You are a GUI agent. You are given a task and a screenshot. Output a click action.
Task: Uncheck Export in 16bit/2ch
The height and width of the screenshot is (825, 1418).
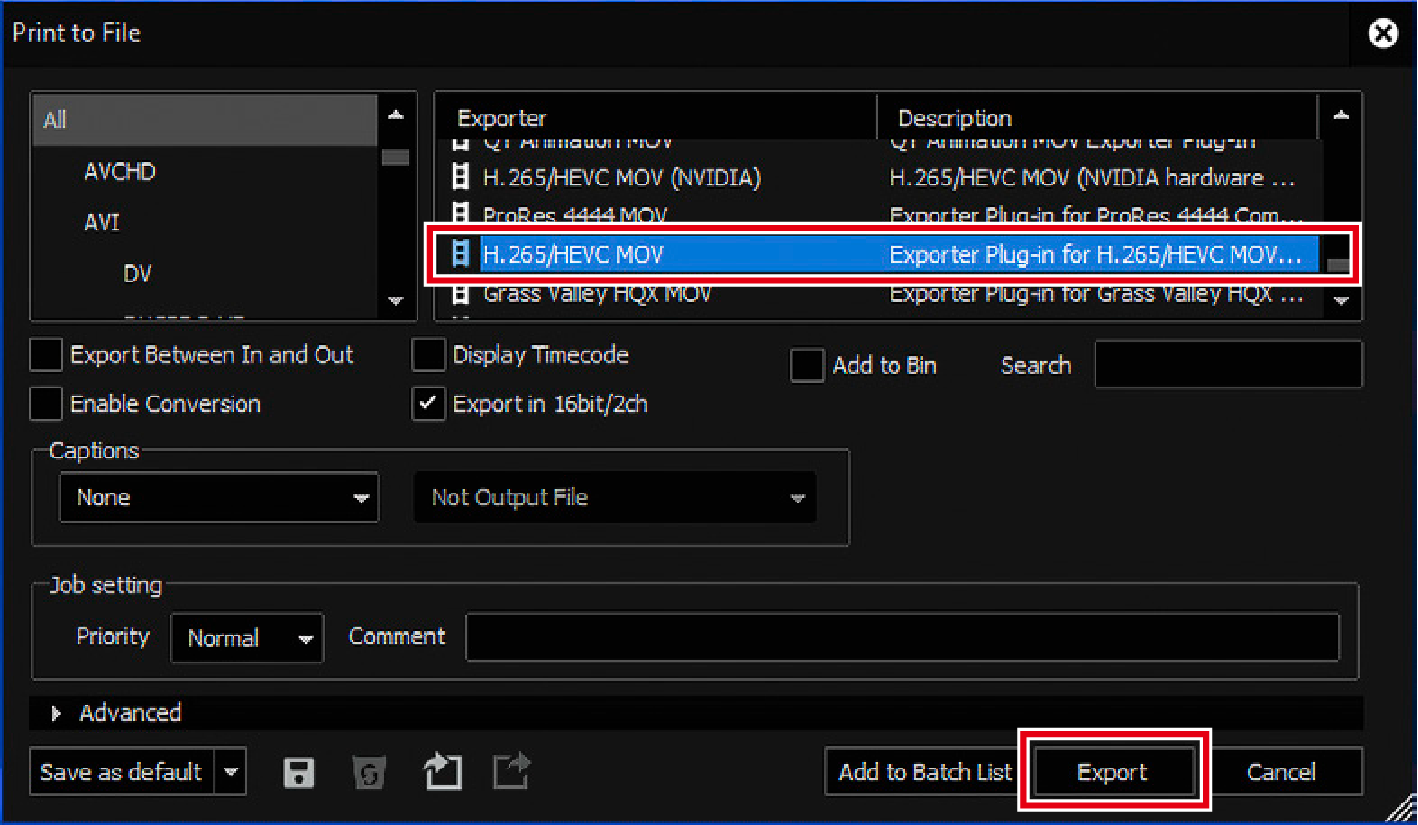pos(429,404)
